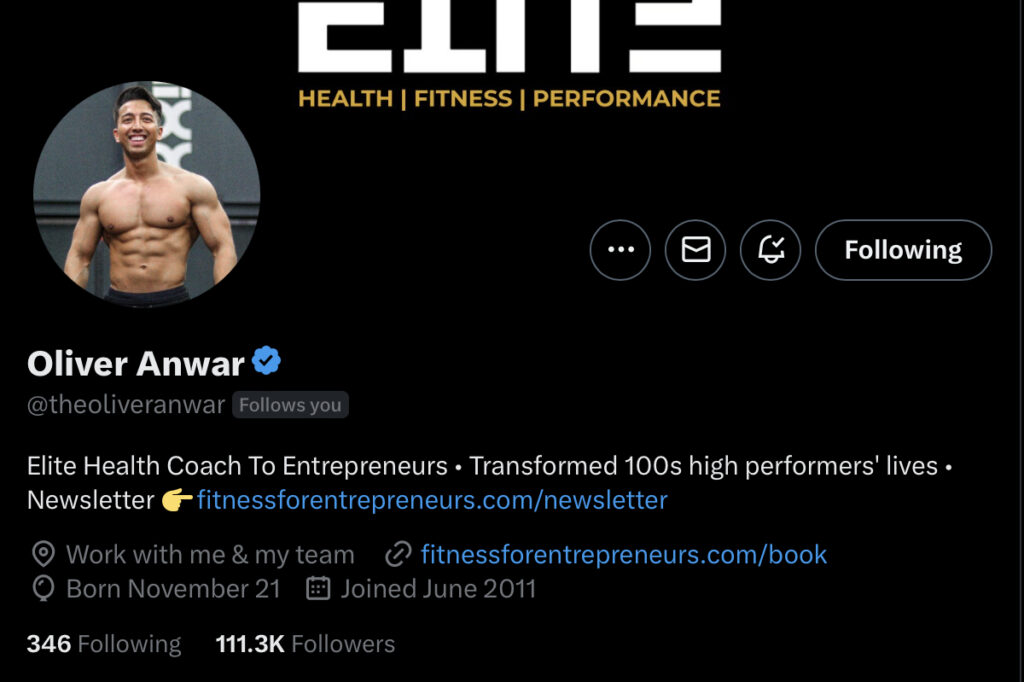Viewport: 1024px width, 682px height.
Task: Click the @theoliveranwar handle
Action: pos(126,405)
